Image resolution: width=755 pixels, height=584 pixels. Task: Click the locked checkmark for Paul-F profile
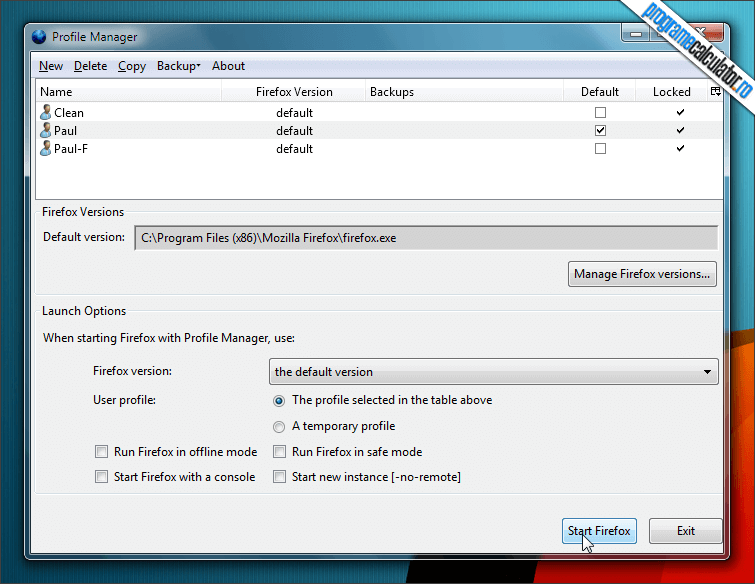(x=680, y=148)
